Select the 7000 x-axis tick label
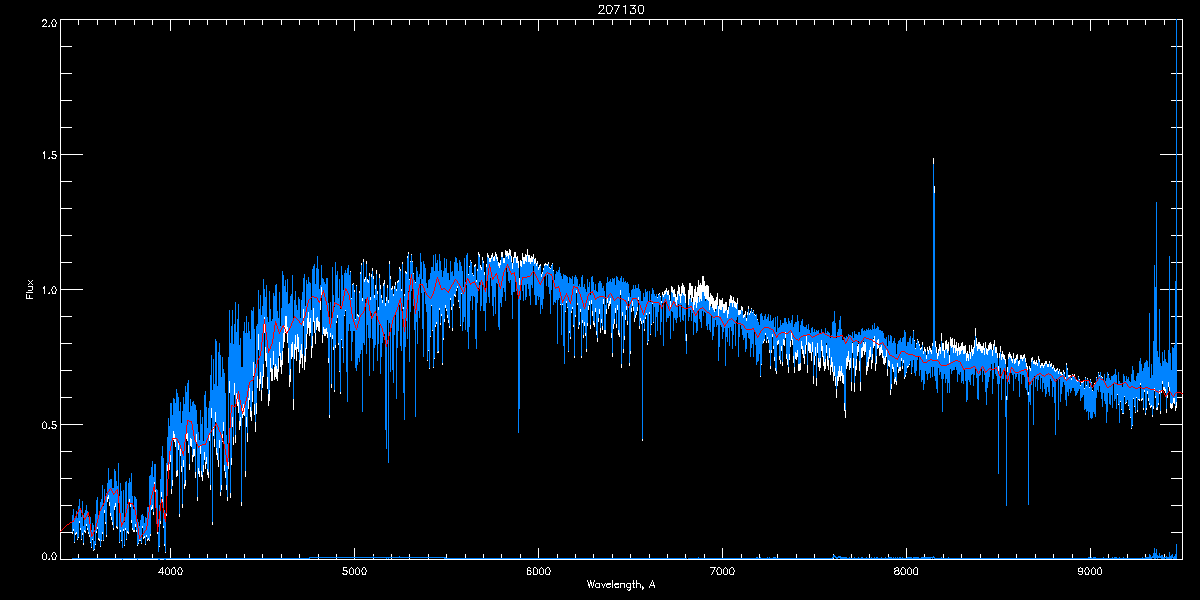Screen dimensions: 1200x600 [x=722, y=572]
